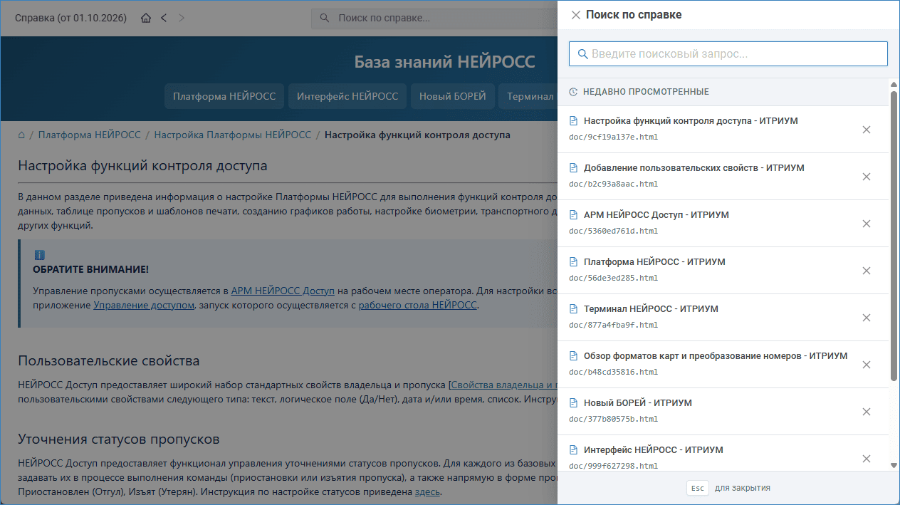Remove Новый БОРЕЙ from recent list
The image size is (900, 505).
pyautogui.click(x=866, y=412)
